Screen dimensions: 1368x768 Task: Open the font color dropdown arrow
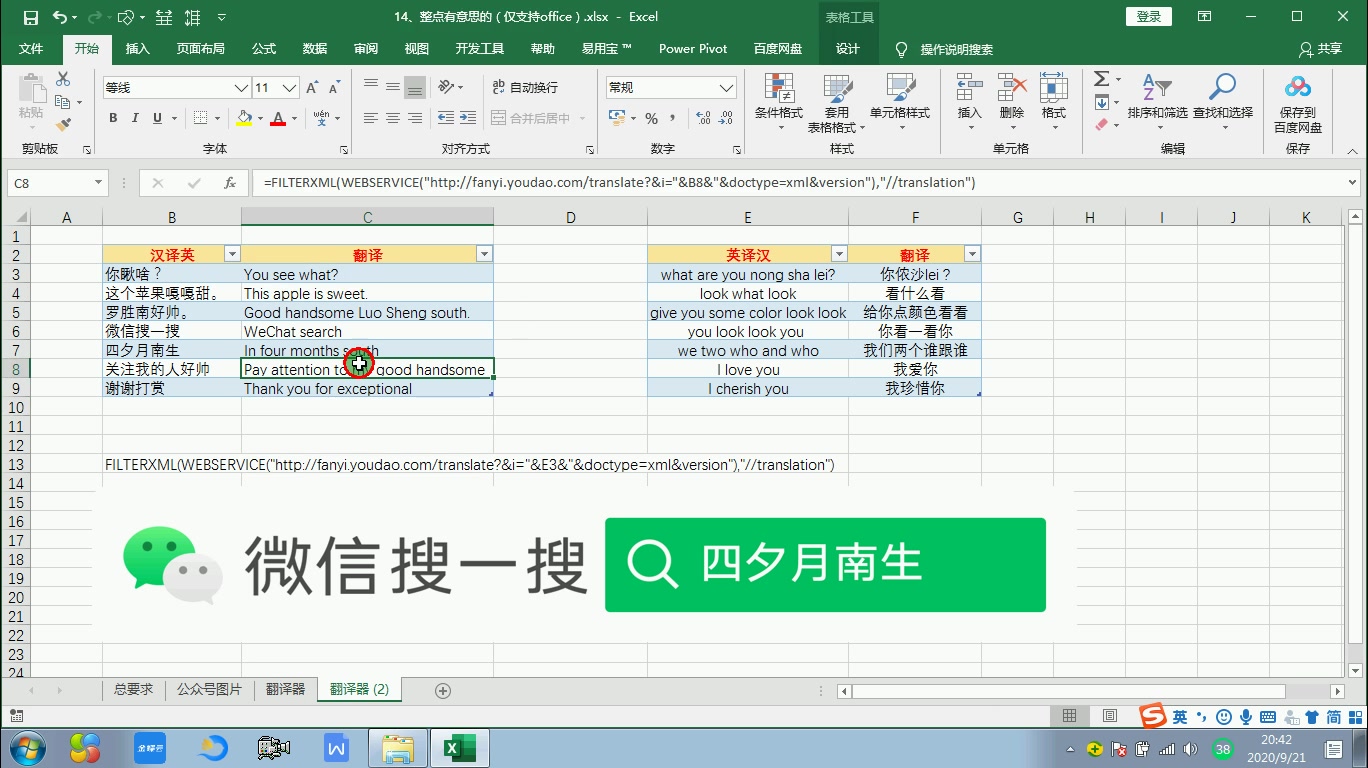(294, 118)
